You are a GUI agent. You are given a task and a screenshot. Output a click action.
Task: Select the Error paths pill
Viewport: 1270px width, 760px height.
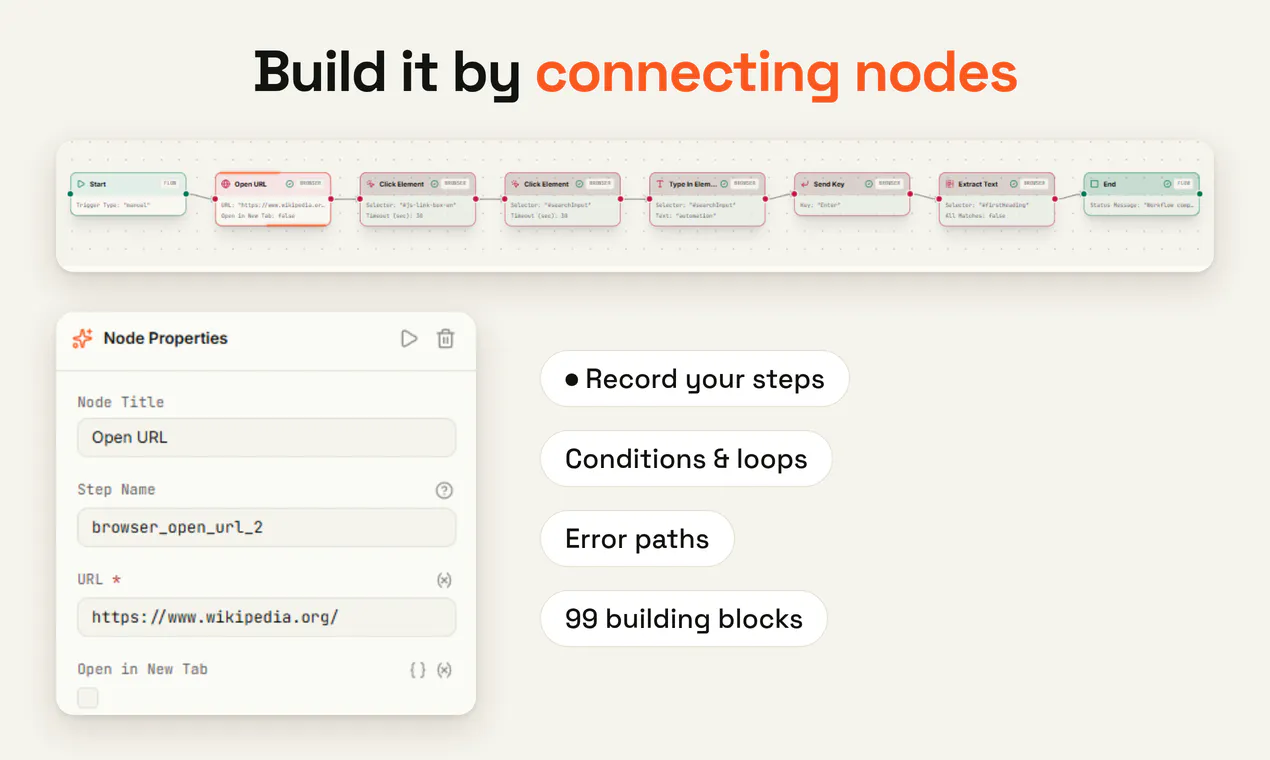click(637, 539)
